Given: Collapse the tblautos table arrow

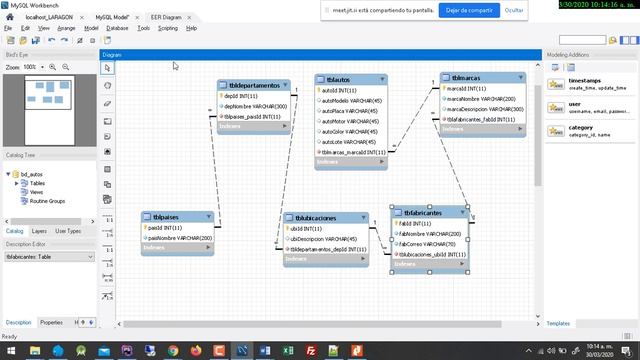Looking at the screenshot, I should [382, 79].
